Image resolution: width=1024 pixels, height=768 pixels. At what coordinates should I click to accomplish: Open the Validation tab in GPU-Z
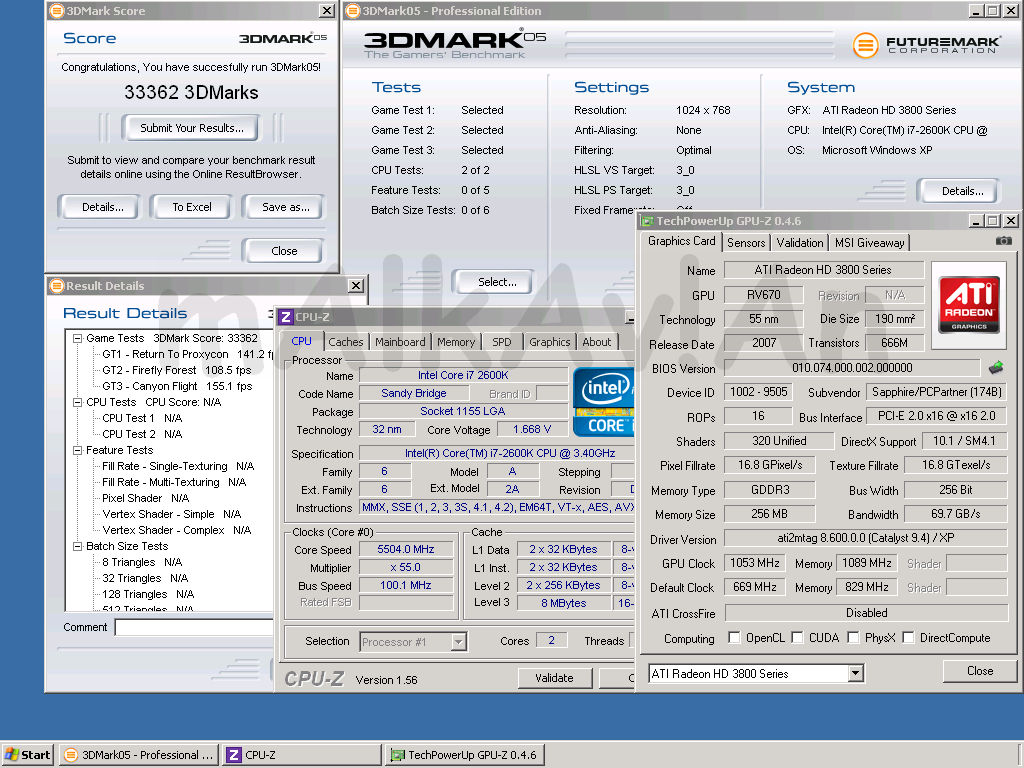(799, 243)
